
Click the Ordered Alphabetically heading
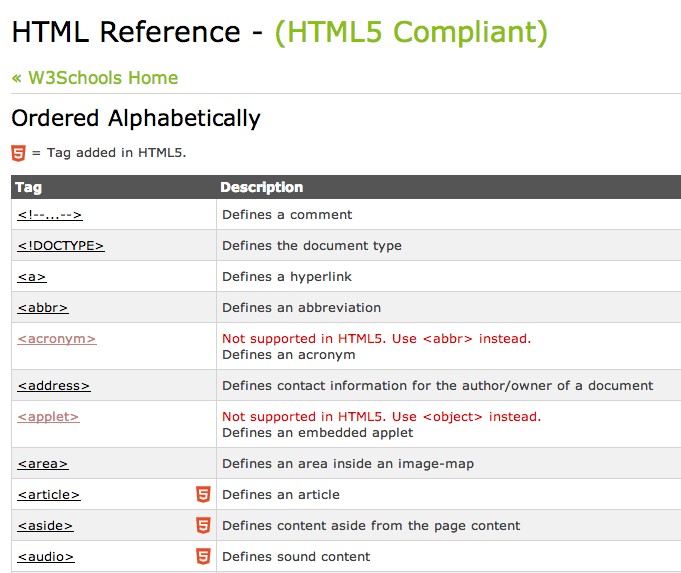[x=135, y=118]
